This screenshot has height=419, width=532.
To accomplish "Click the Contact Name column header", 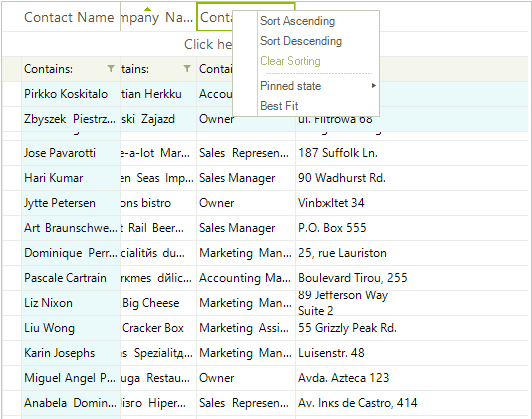I will click(x=71, y=17).
